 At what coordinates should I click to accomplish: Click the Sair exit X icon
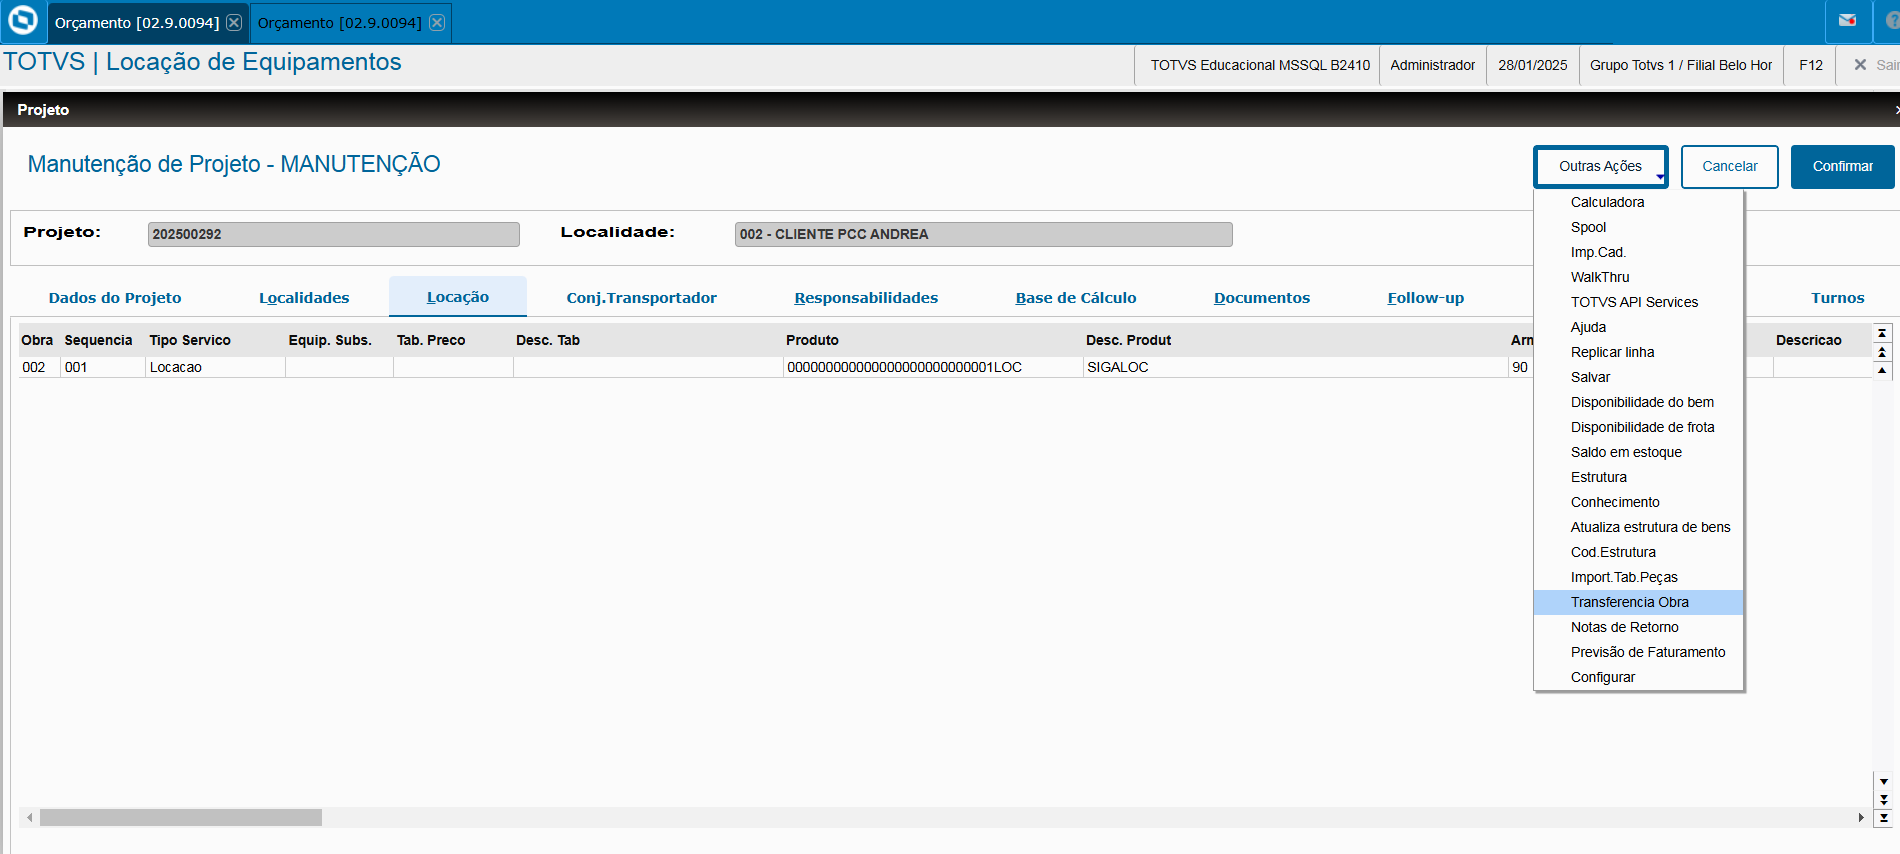1860,65
